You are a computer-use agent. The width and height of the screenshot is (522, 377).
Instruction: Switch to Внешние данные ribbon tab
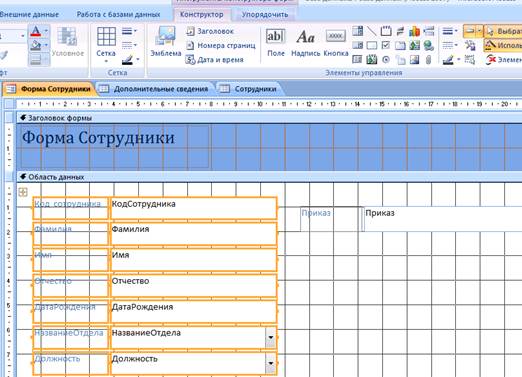pyautogui.click(x=29, y=14)
